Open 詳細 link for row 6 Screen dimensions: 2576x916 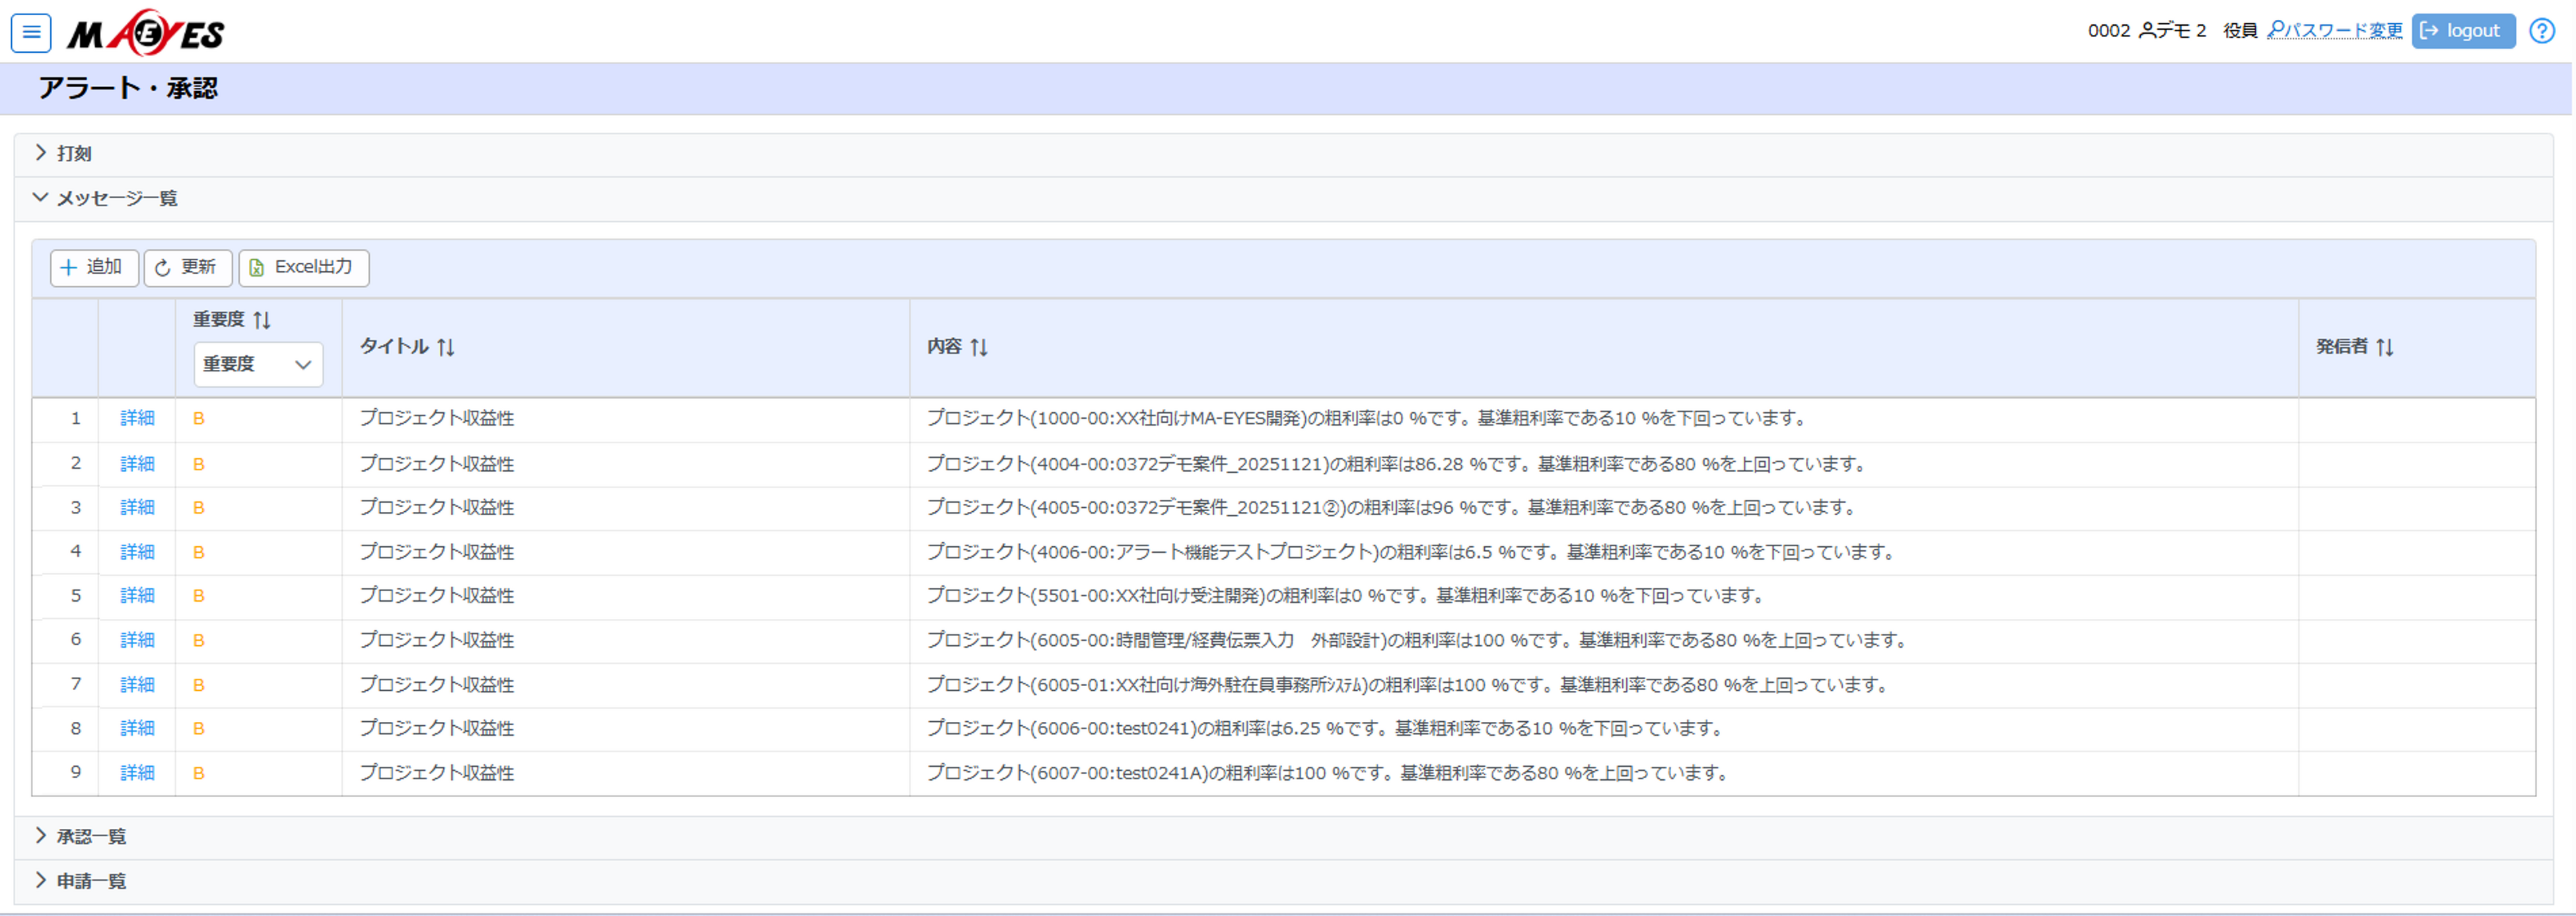point(137,640)
